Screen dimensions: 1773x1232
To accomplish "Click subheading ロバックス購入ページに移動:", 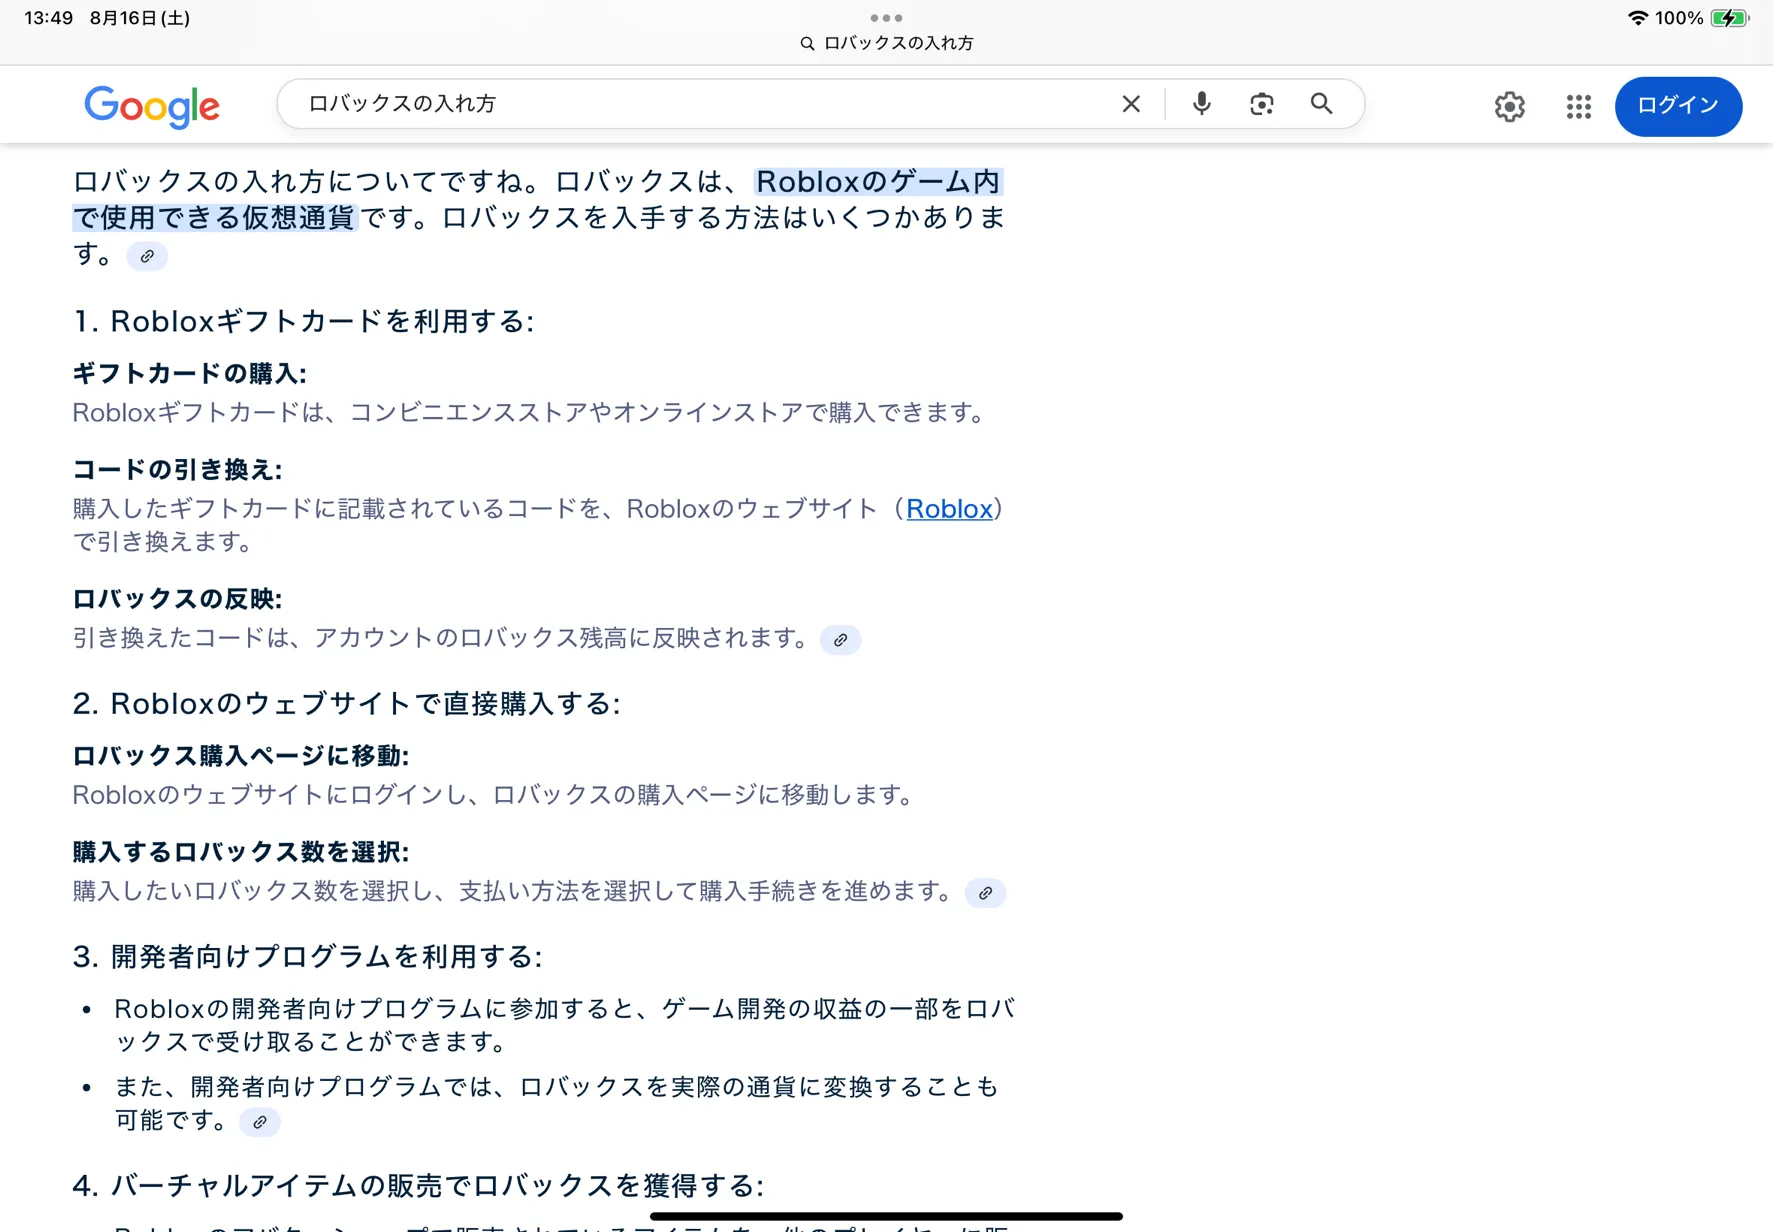I will pyautogui.click(x=240, y=755).
